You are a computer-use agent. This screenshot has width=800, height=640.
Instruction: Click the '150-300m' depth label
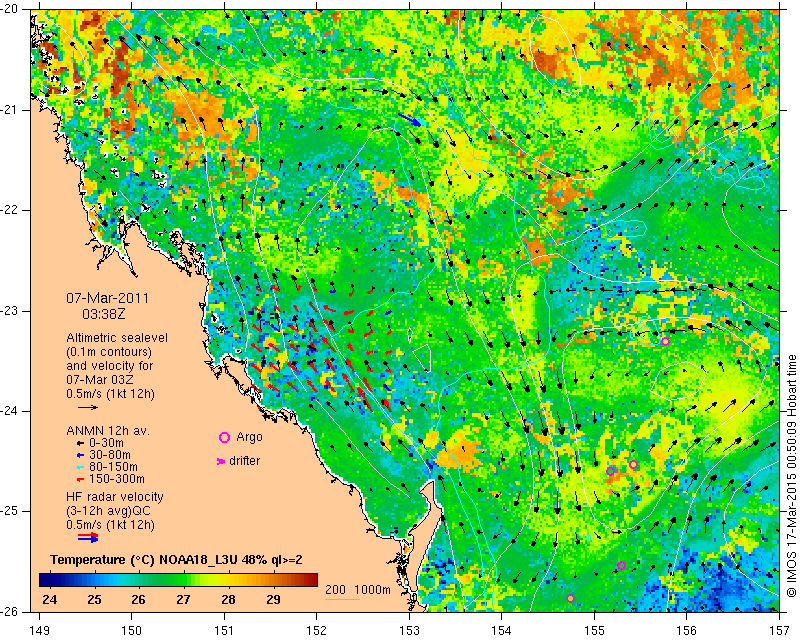(x=117, y=479)
